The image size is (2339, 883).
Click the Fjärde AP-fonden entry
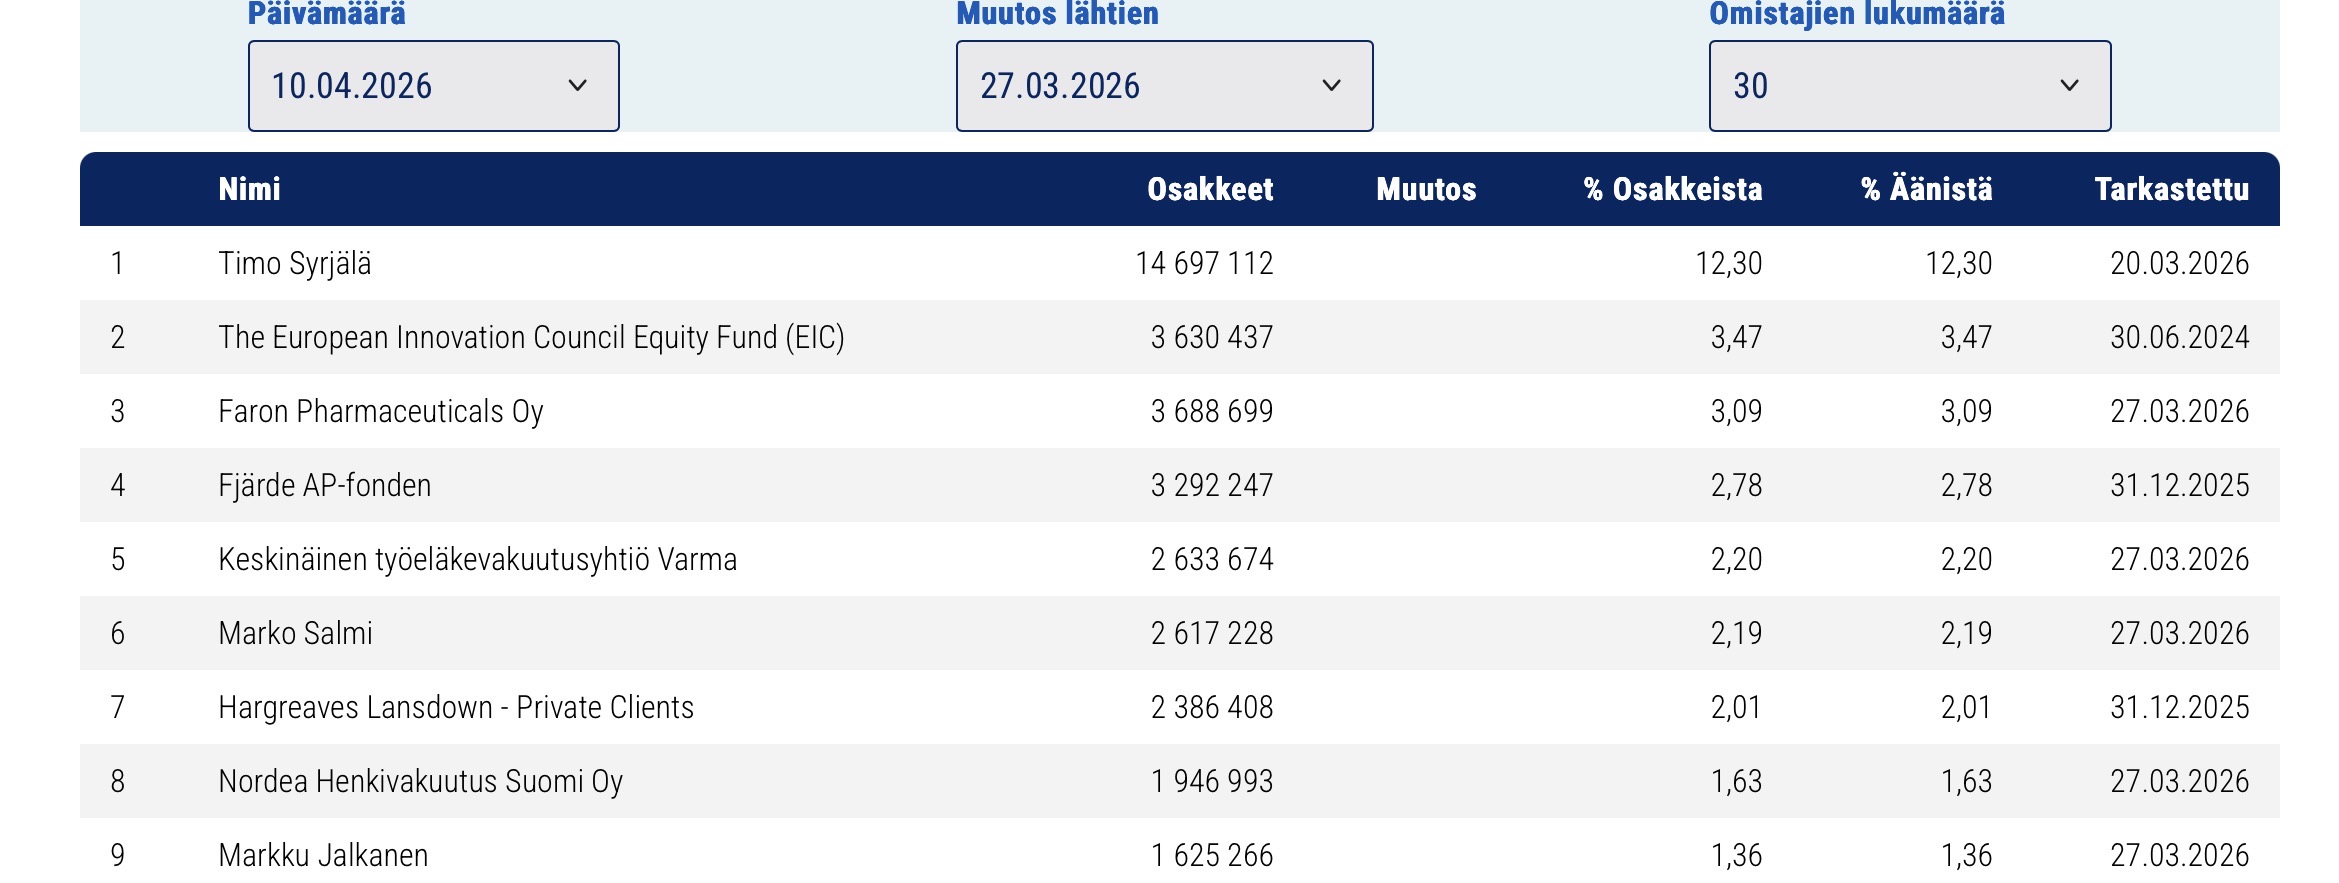(x=325, y=485)
